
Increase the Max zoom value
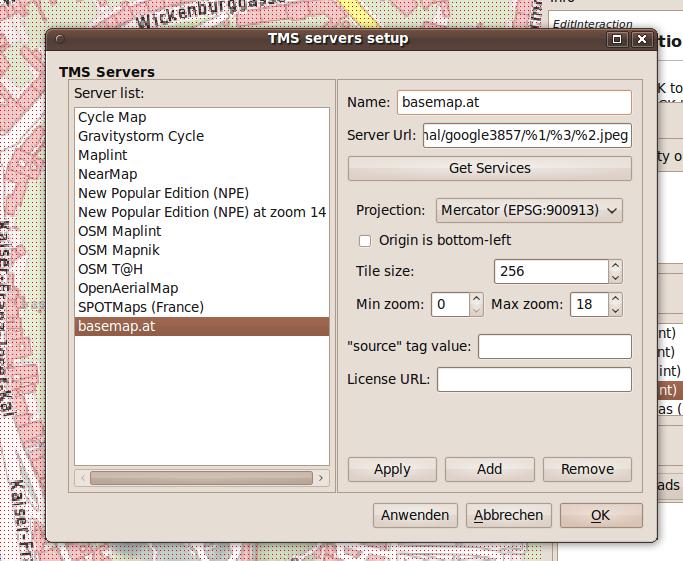[x=615, y=299]
